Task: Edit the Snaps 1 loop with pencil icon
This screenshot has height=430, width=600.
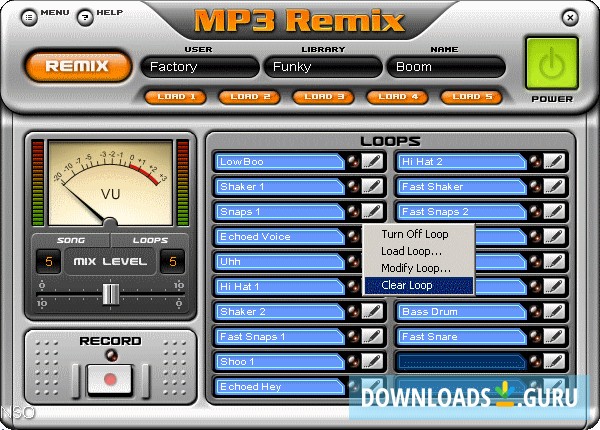Action: tap(372, 212)
